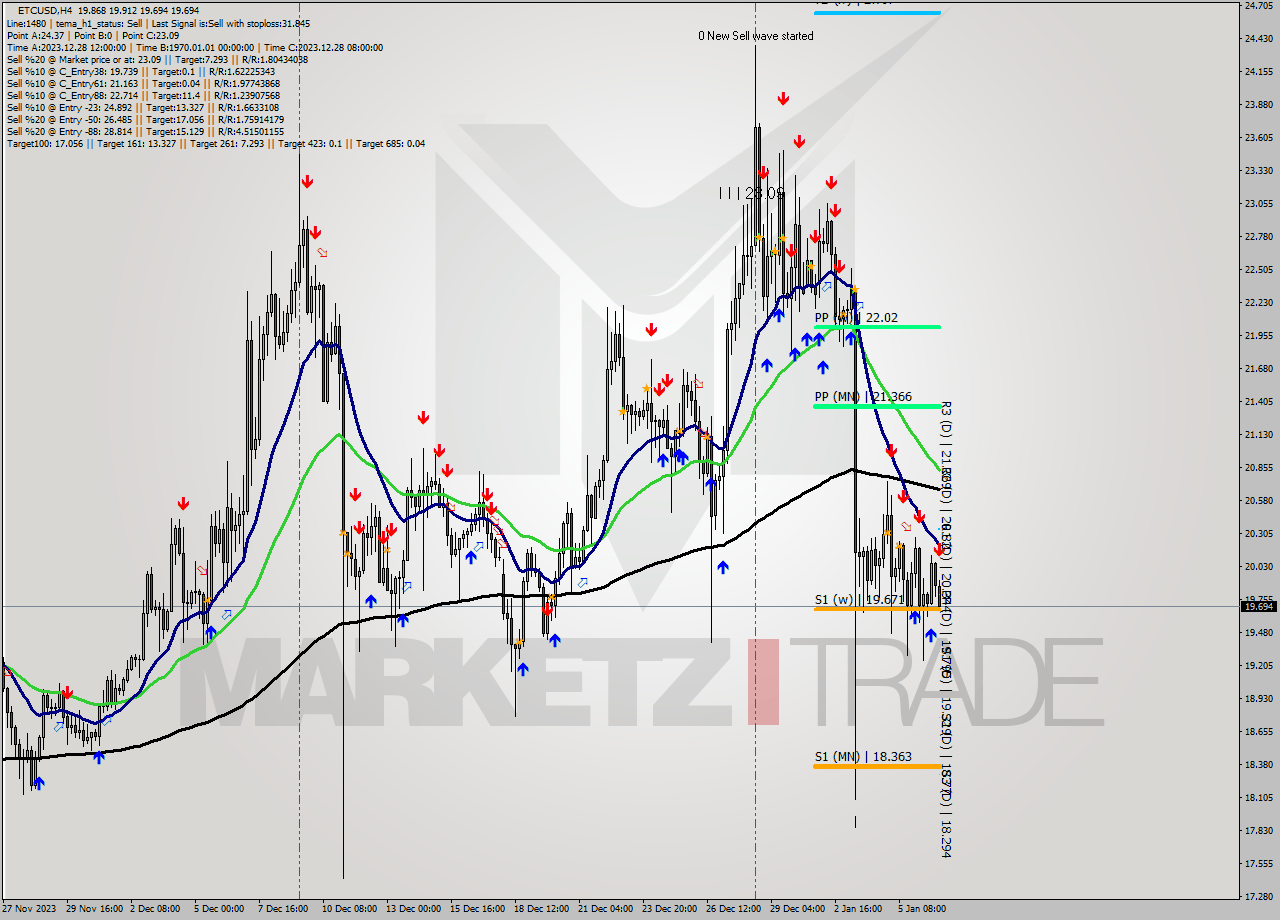Image resolution: width=1280 pixels, height=920 pixels.
Task: Click the '29 Nov 16:00' time axis label
Action: [93, 909]
